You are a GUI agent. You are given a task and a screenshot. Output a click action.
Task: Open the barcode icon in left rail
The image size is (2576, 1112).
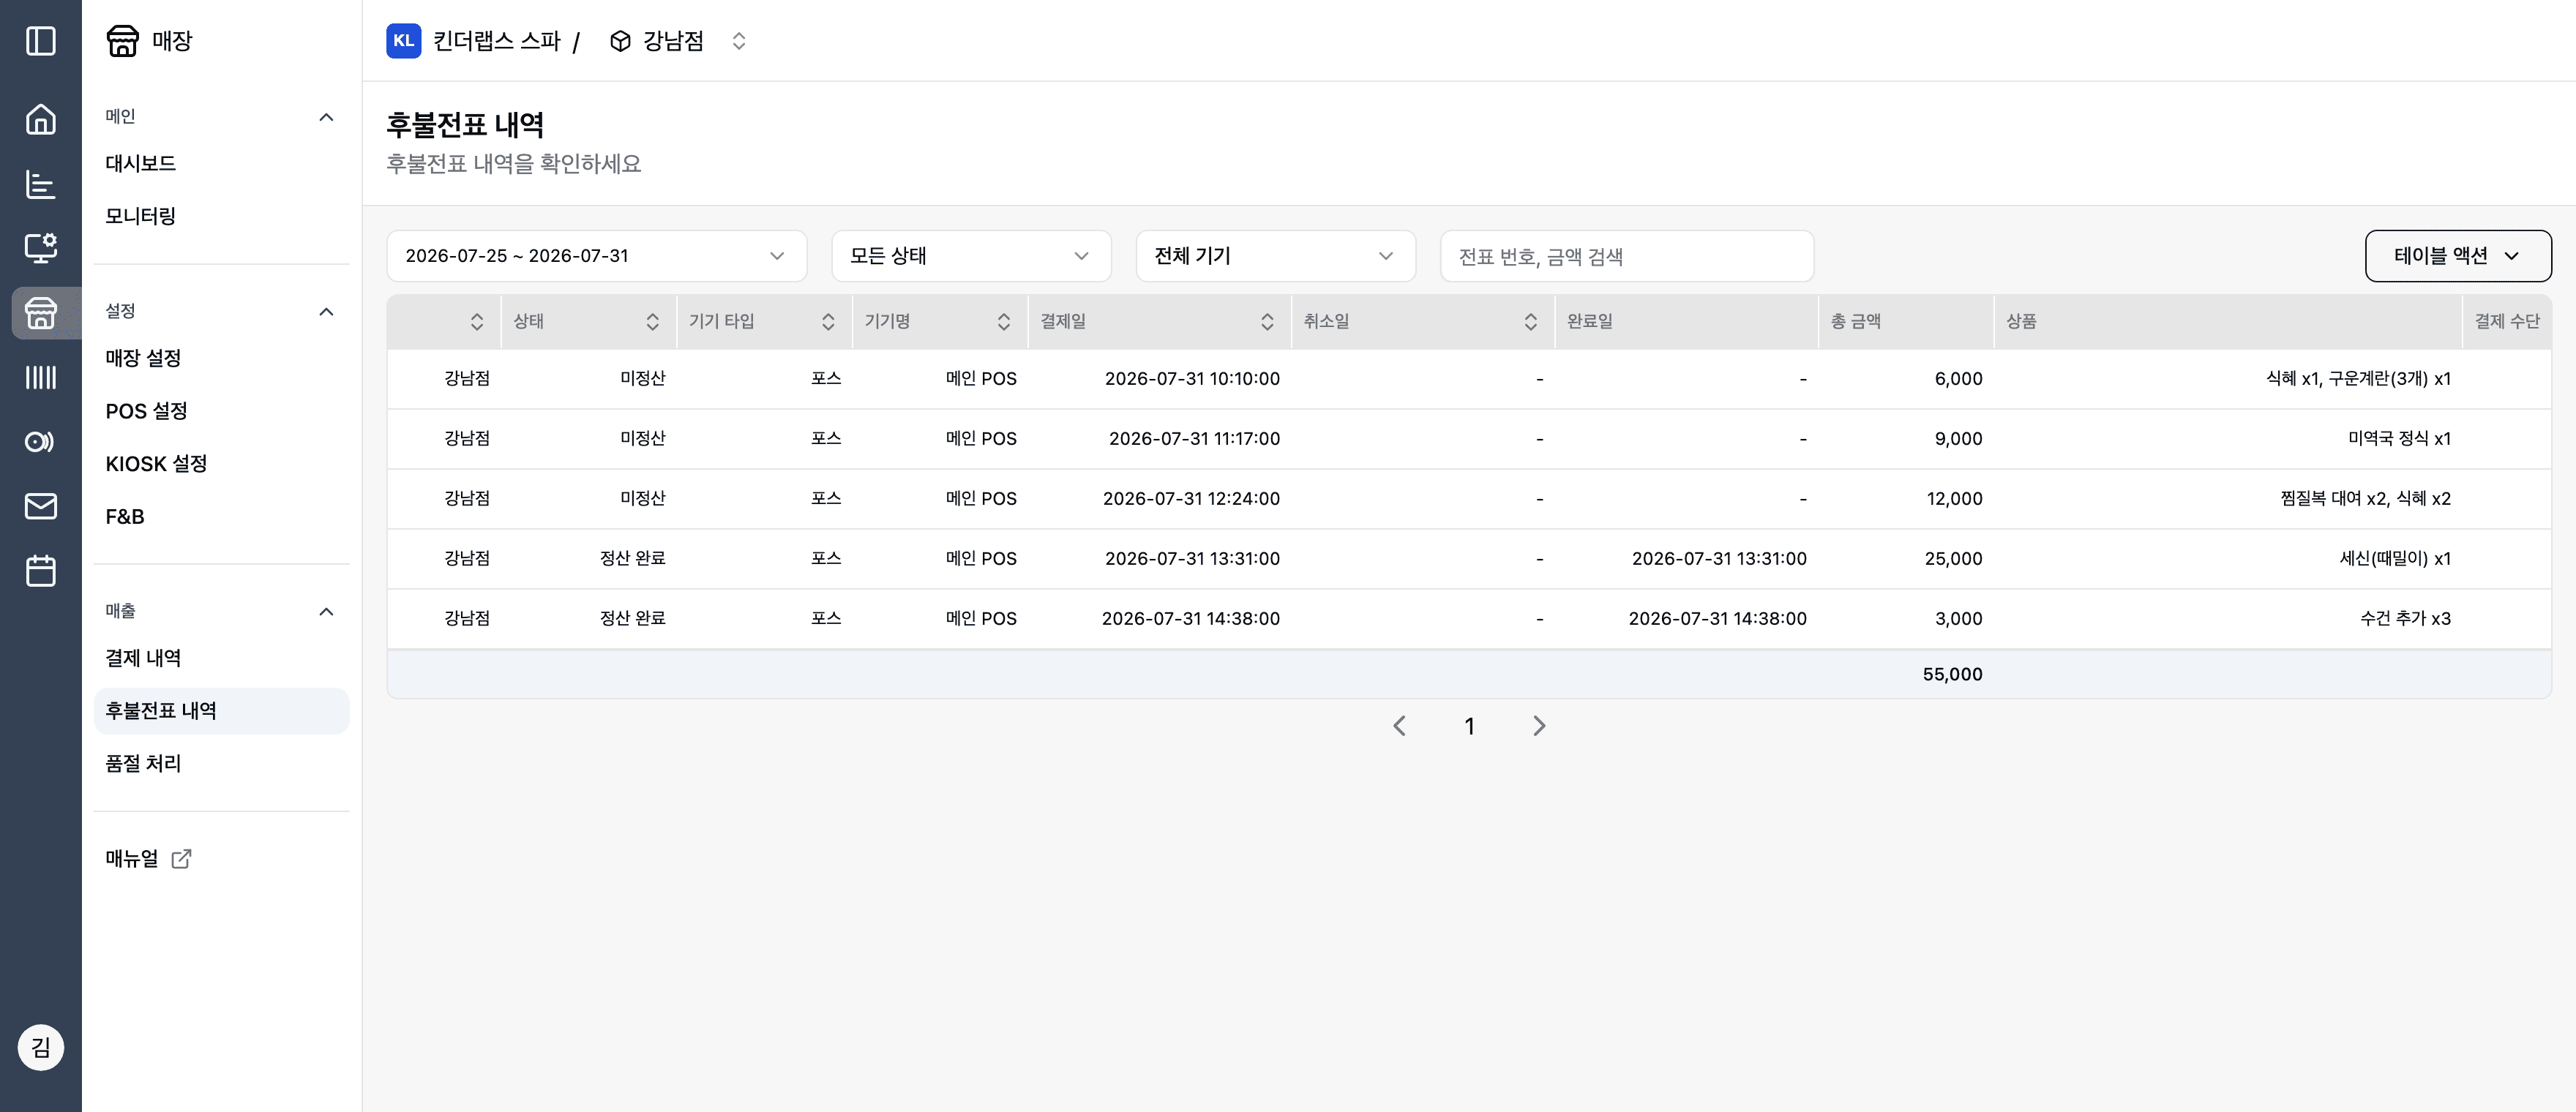(x=40, y=377)
